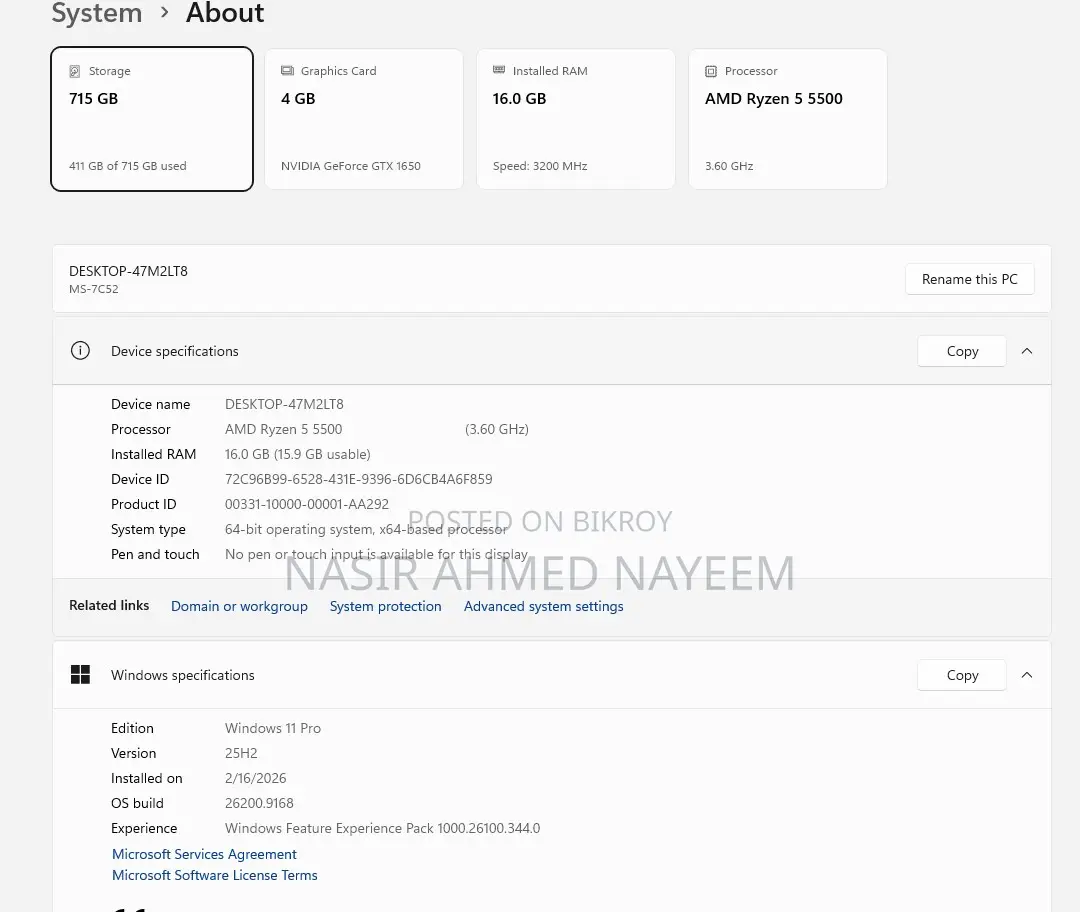Go back to System breadcrumb
This screenshot has height=912, width=1080.
click(97, 12)
